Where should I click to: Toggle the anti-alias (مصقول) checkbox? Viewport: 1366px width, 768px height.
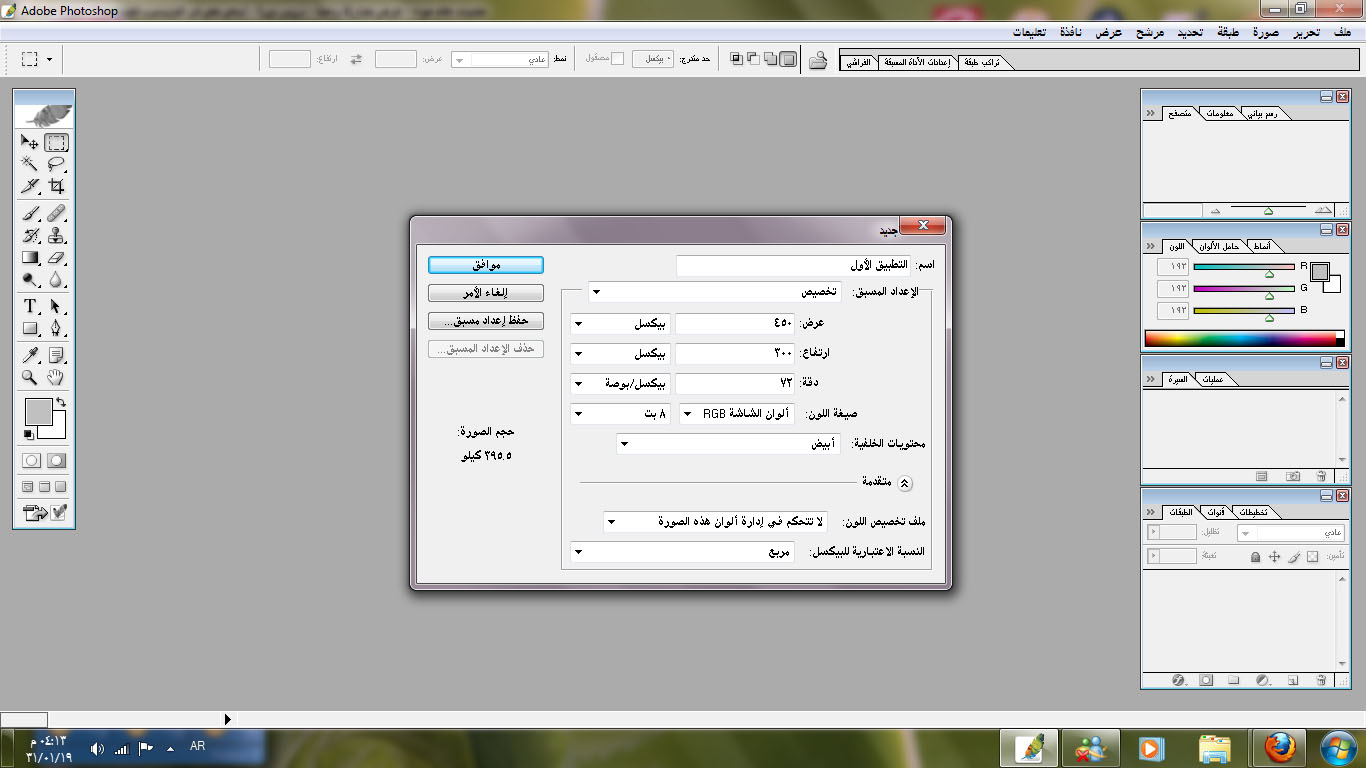coord(617,59)
